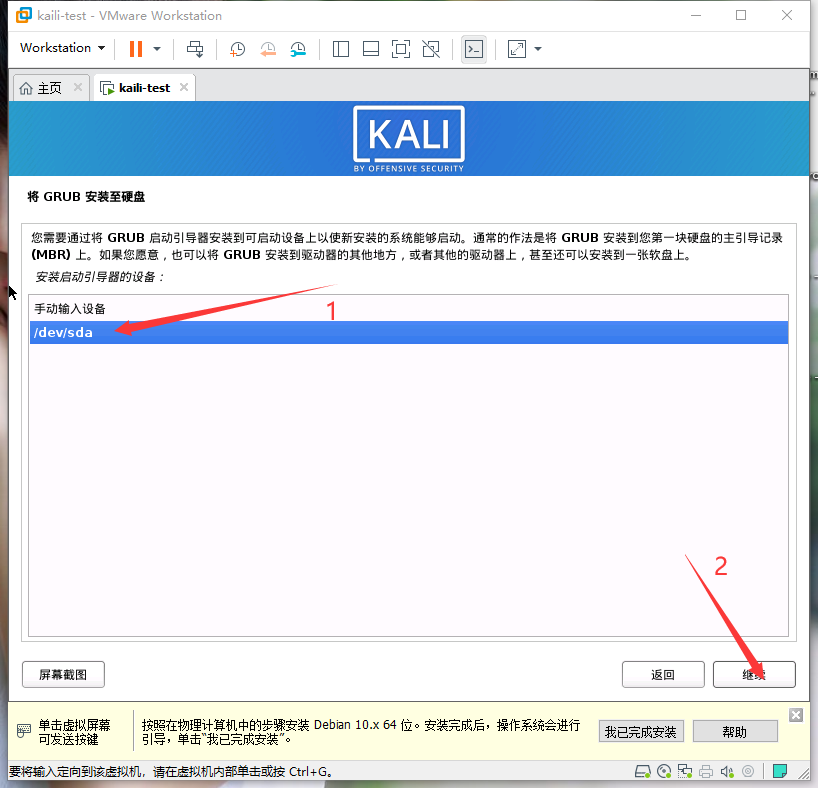This screenshot has height=788, width=818.
Task: Select the kaili-test tab
Action: [x=137, y=87]
